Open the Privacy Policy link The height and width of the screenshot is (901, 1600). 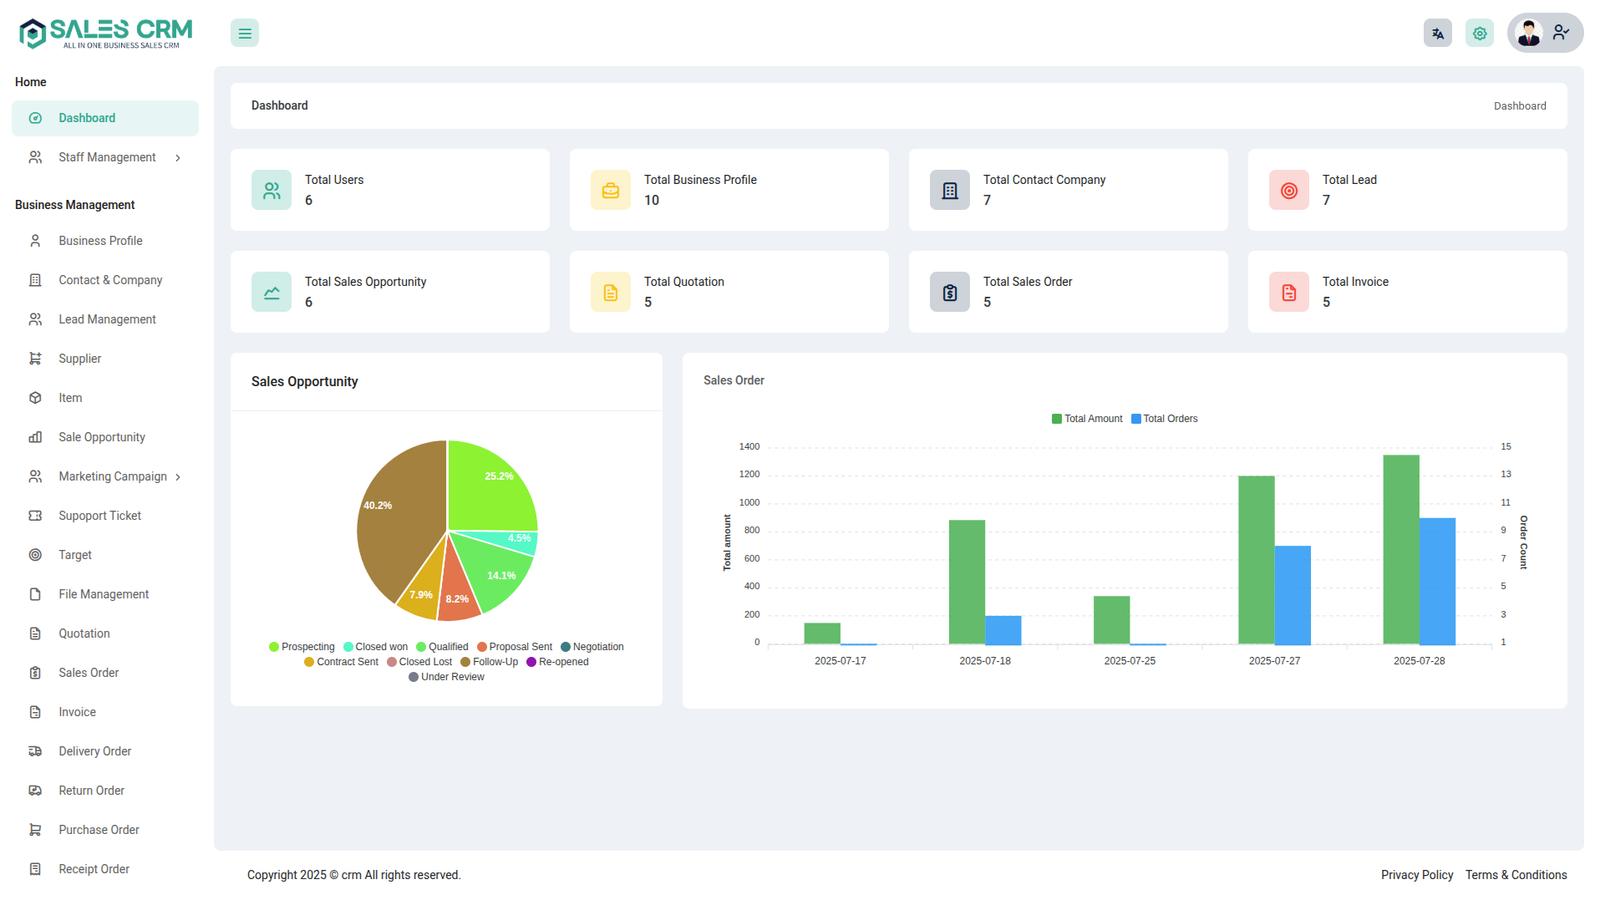click(x=1416, y=875)
